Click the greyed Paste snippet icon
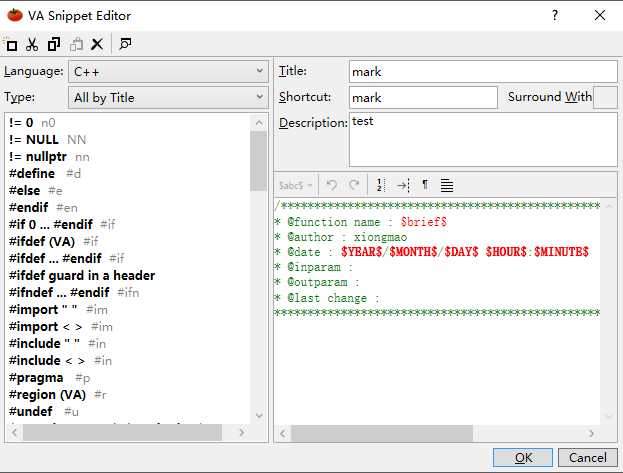 point(76,44)
